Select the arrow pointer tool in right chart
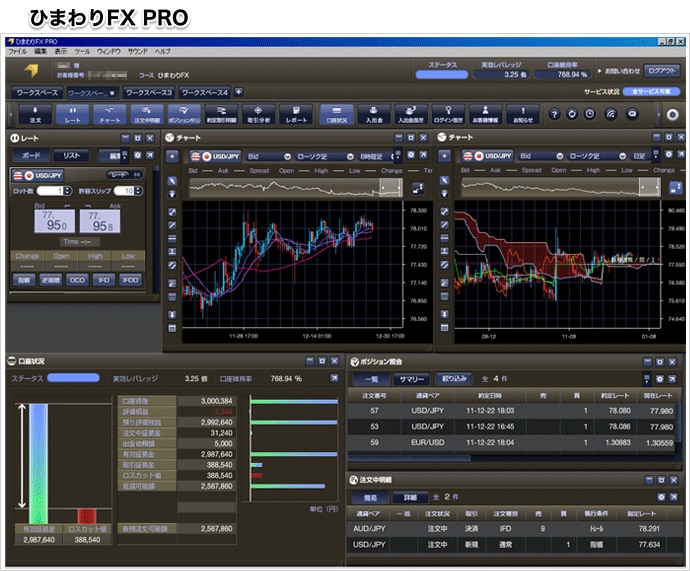The width and height of the screenshot is (690, 571). click(x=444, y=180)
